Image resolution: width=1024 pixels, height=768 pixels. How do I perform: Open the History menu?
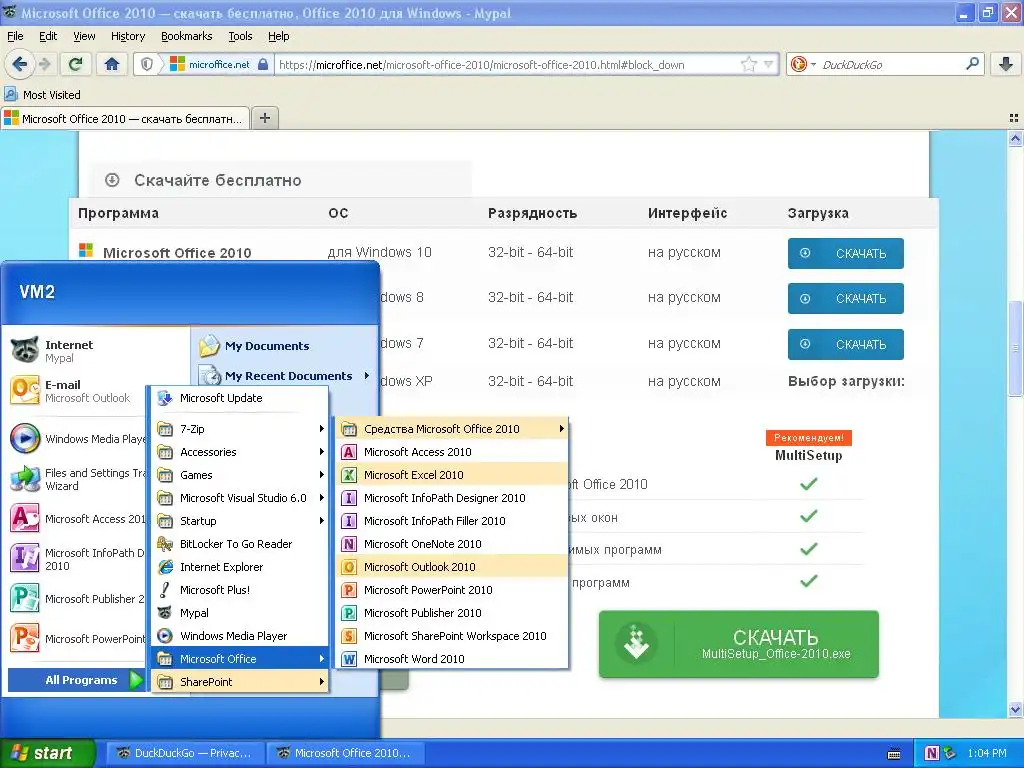127,36
